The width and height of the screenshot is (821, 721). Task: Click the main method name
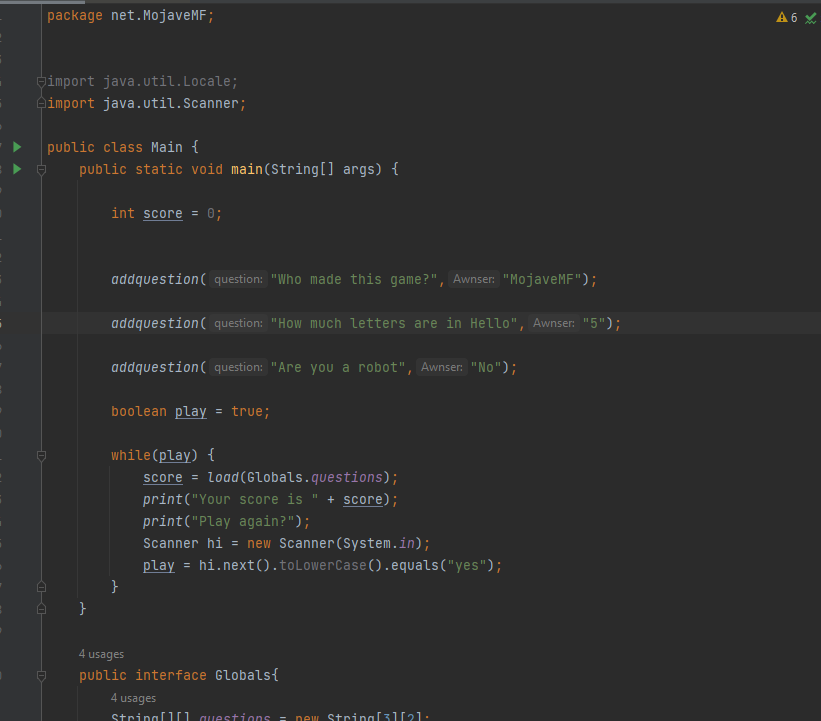(x=247, y=170)
